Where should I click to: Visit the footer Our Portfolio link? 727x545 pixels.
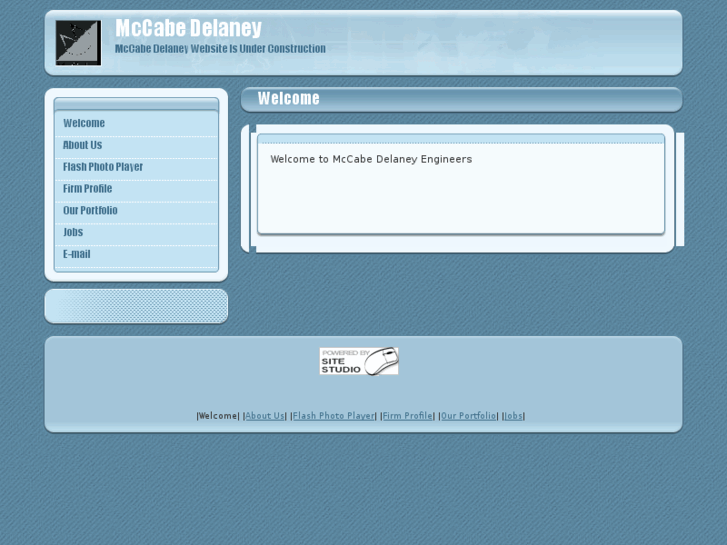(x=469, y=416)
